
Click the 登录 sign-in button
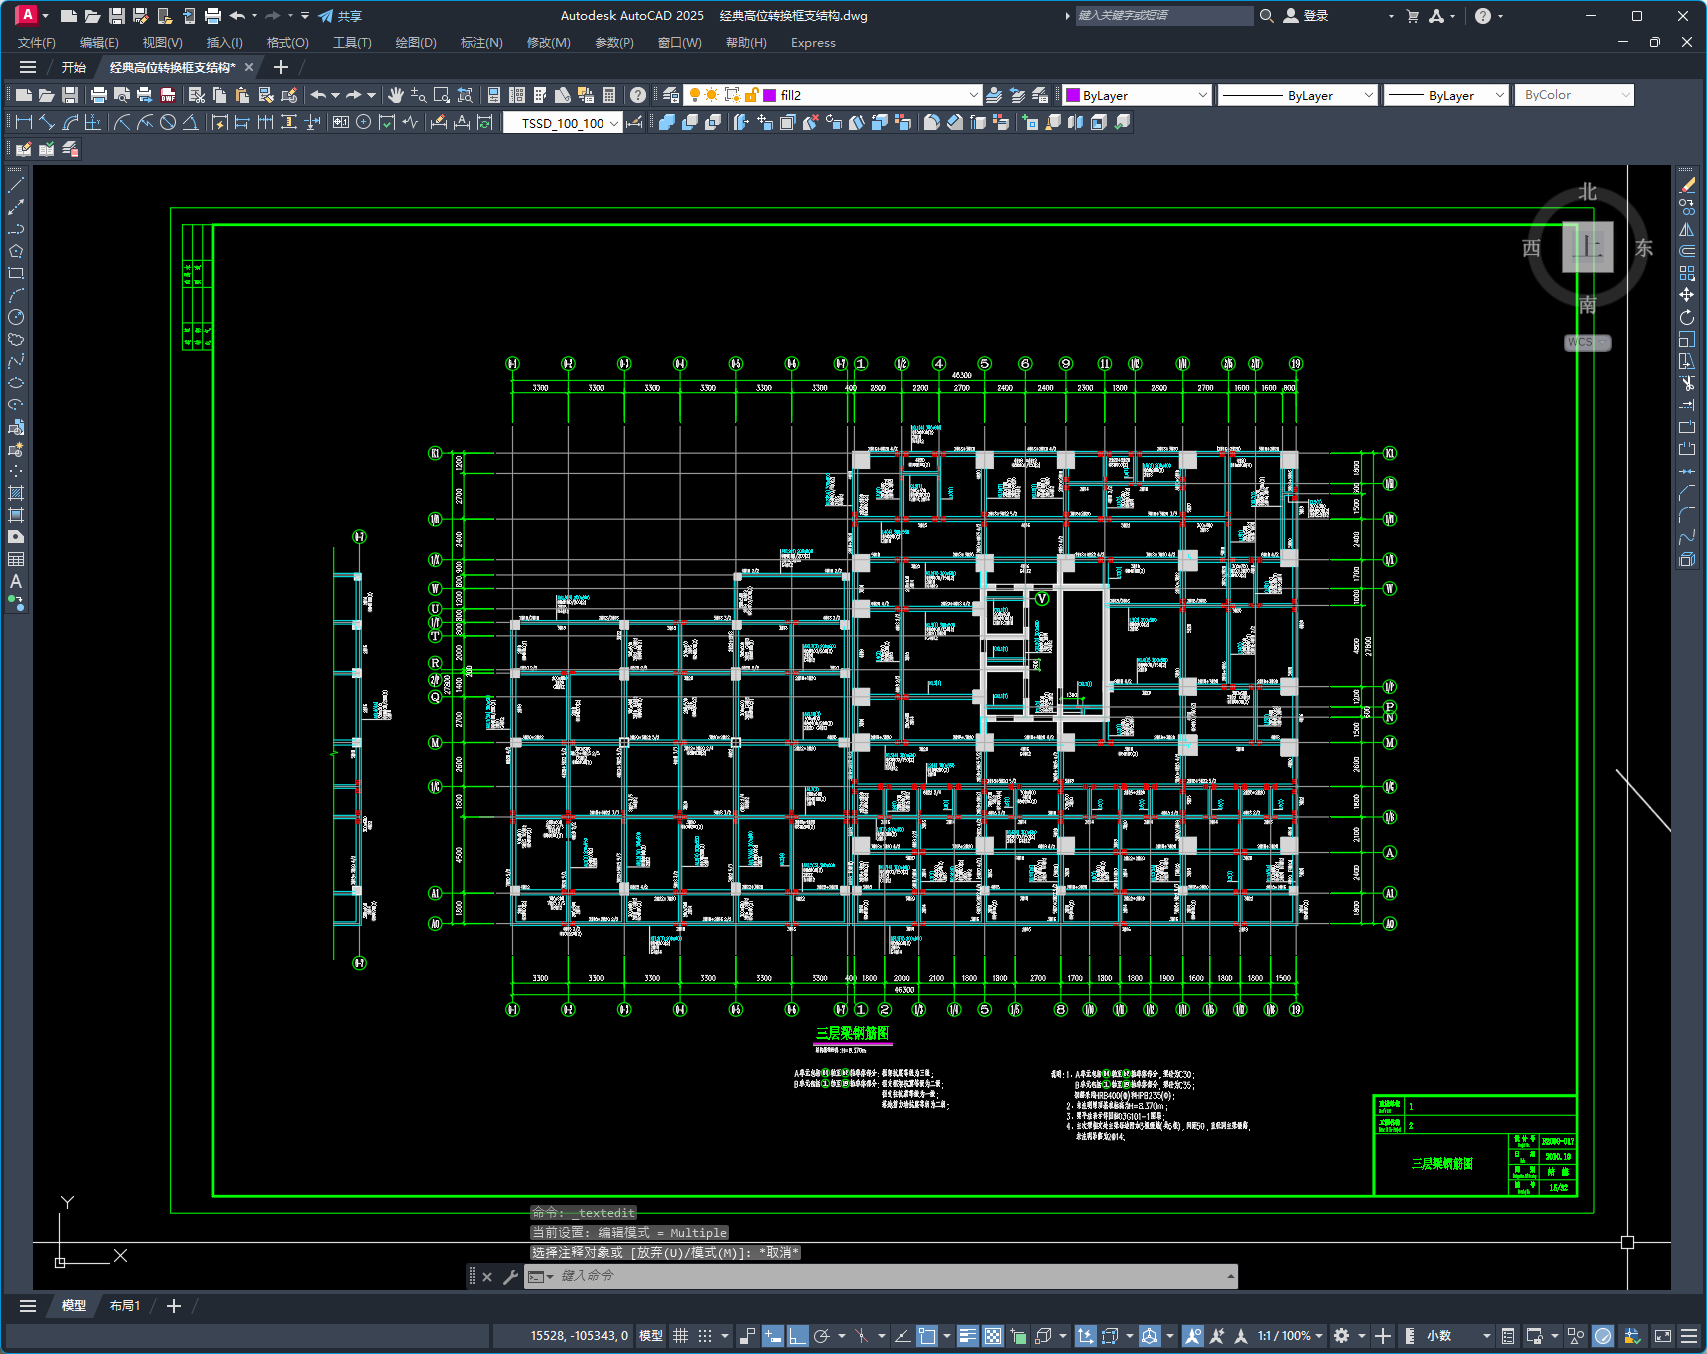1306,16
